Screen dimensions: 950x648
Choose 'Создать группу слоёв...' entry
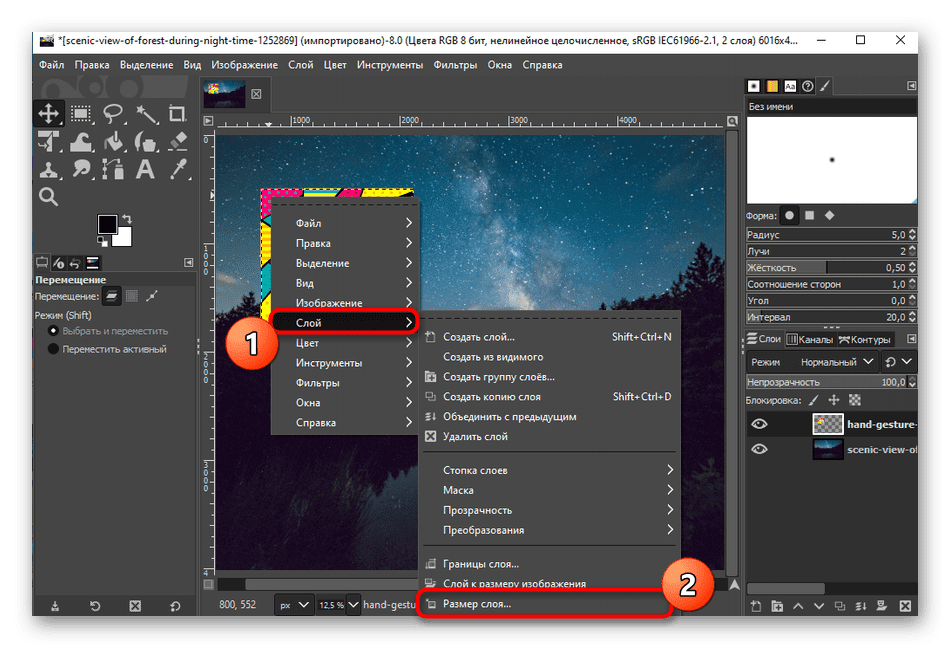(550, 377)
